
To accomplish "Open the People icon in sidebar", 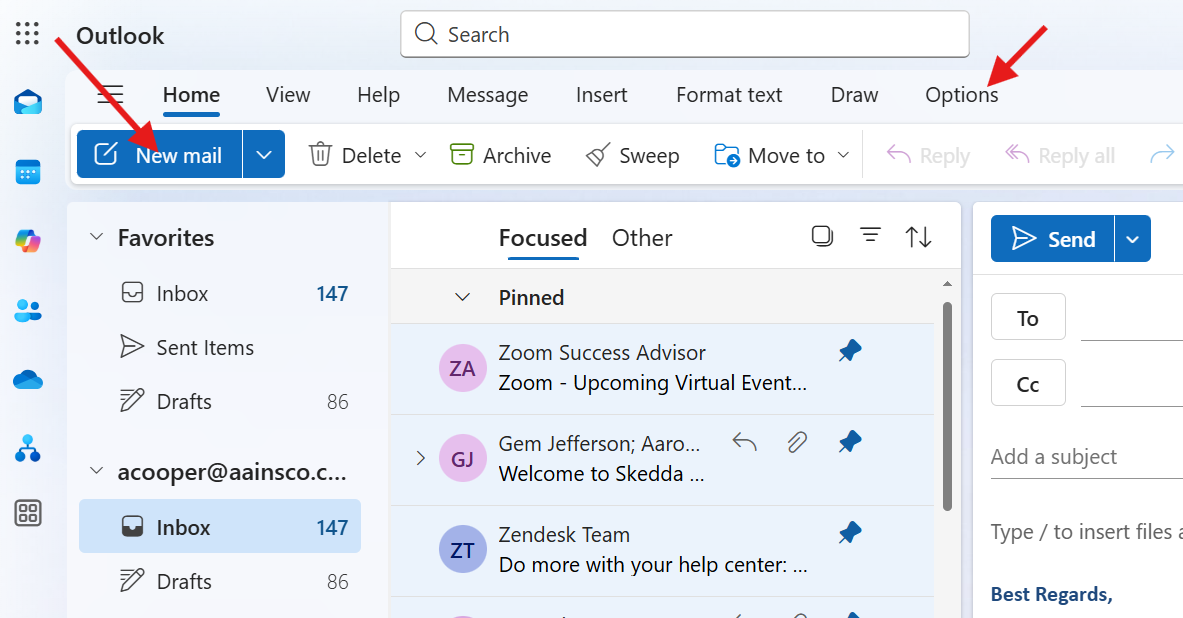I will (28, 310).
